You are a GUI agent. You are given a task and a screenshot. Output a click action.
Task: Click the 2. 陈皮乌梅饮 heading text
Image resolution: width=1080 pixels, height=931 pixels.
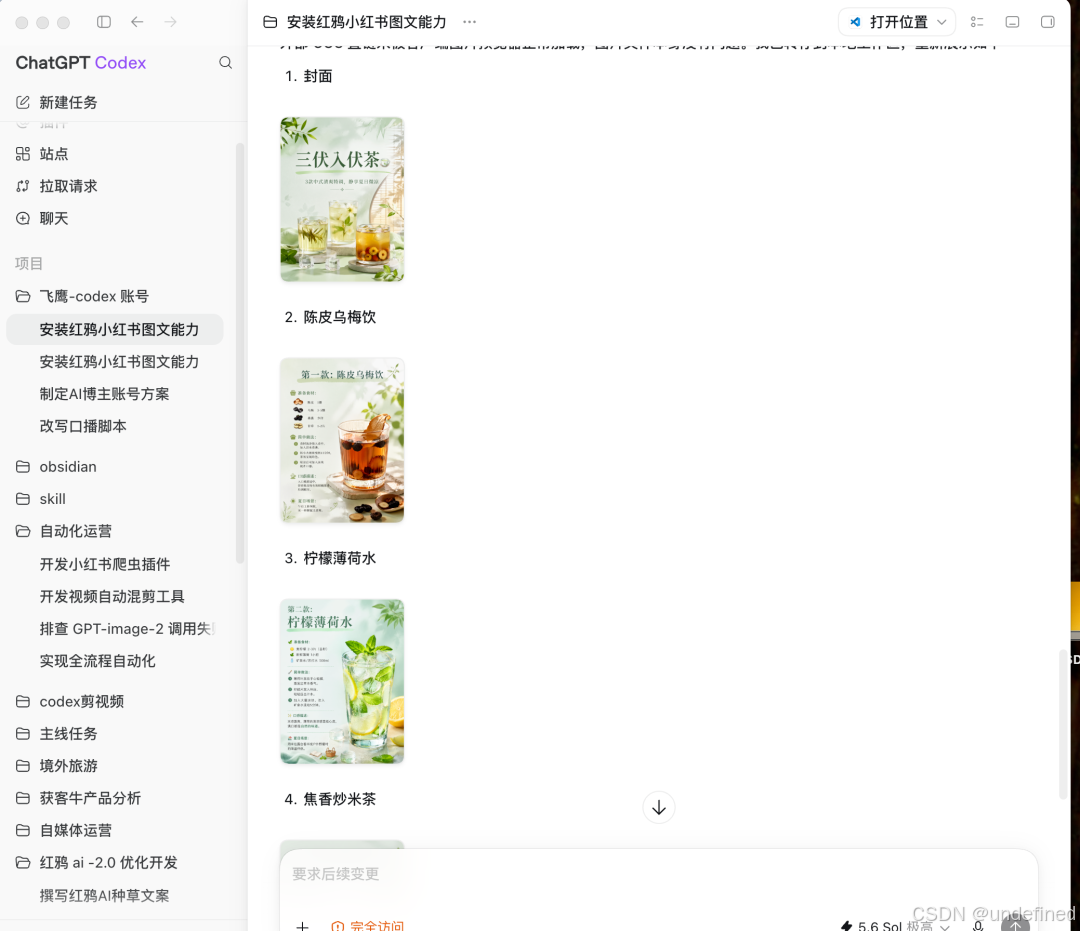[330, 317]
